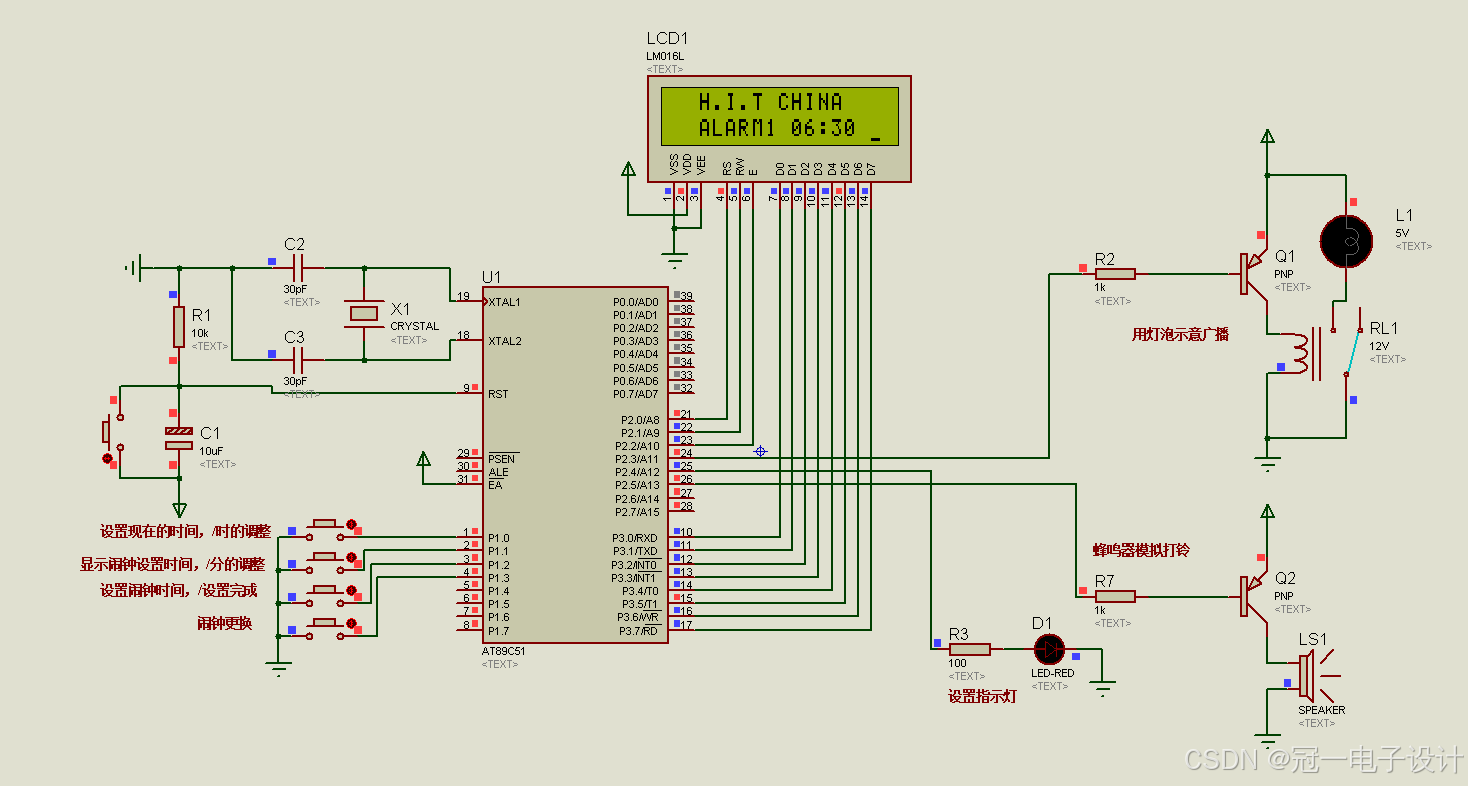1468x786 pixels.
Task: Click the 'LCD1' reference label
Action: coord(668,40)
